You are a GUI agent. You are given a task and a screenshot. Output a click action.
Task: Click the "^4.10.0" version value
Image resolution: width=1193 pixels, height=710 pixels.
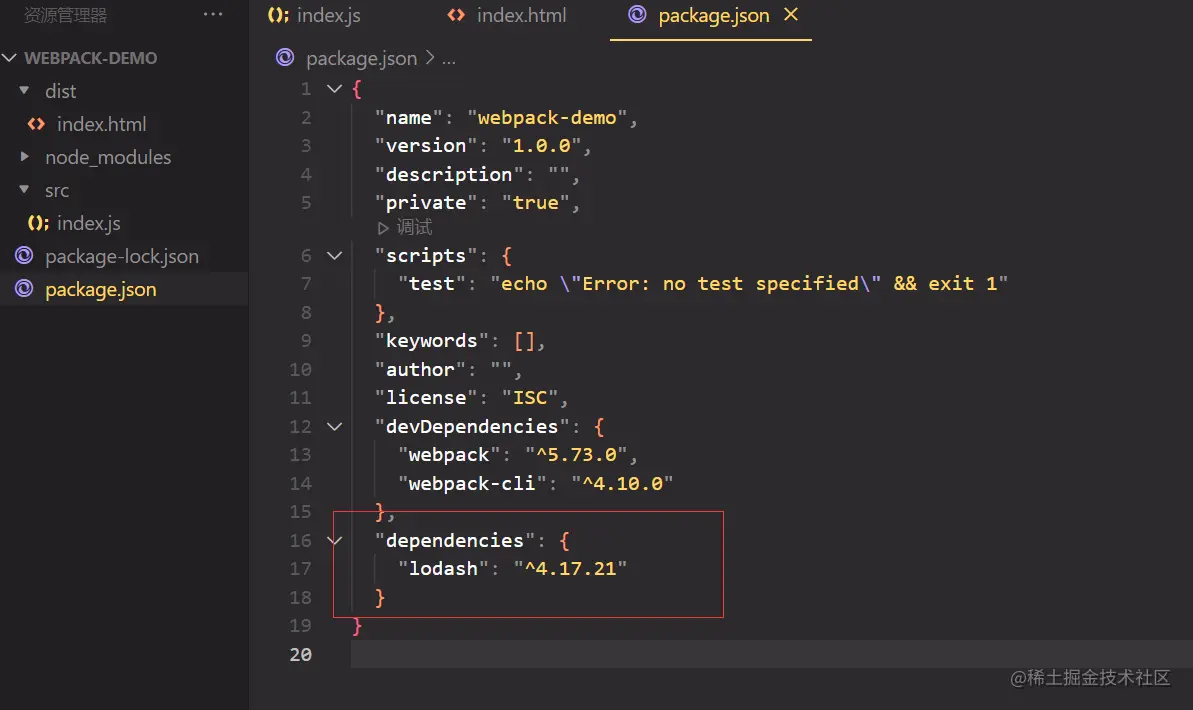(622, 483)
